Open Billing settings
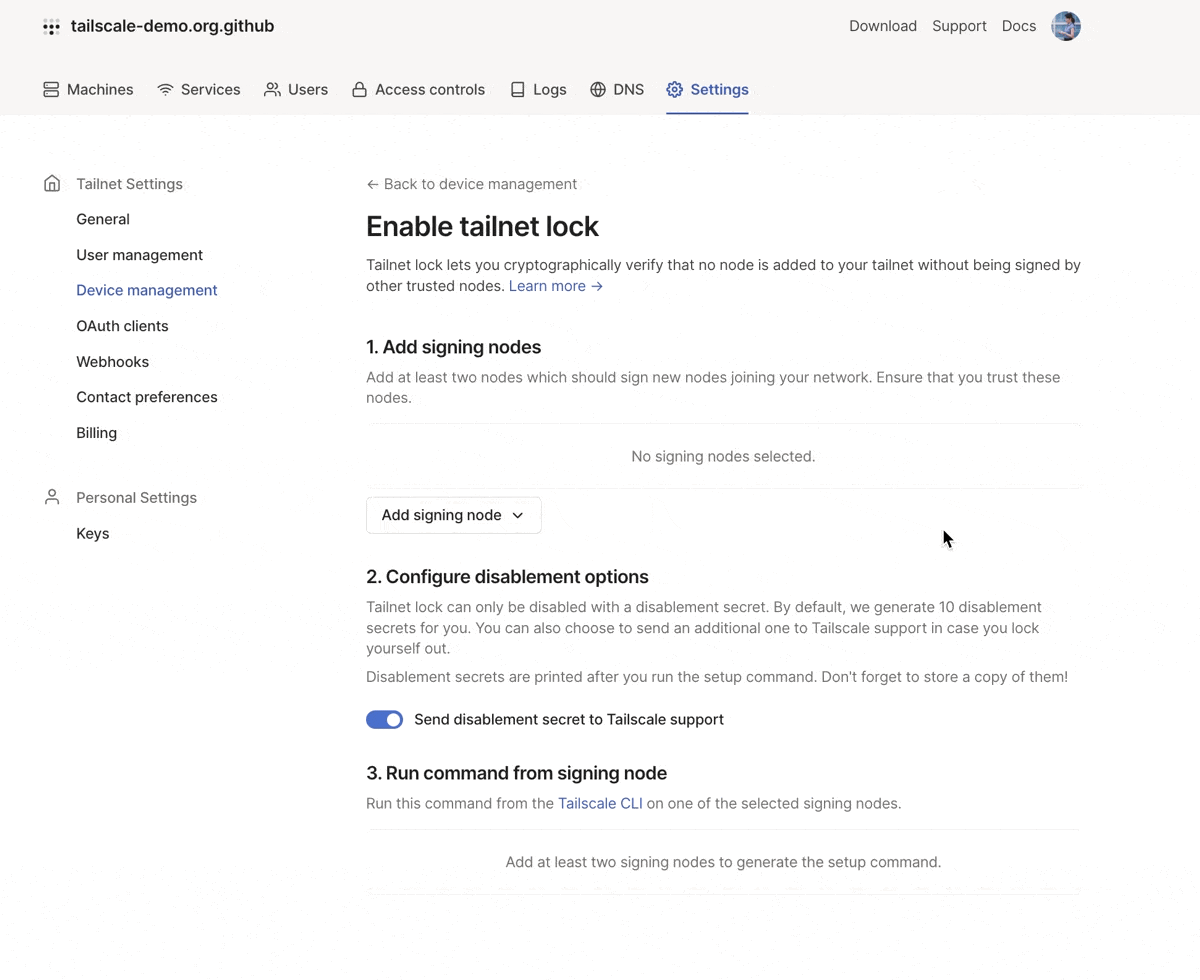The height and width of the screenshot is (980, 1200). [x=96, y=433]
